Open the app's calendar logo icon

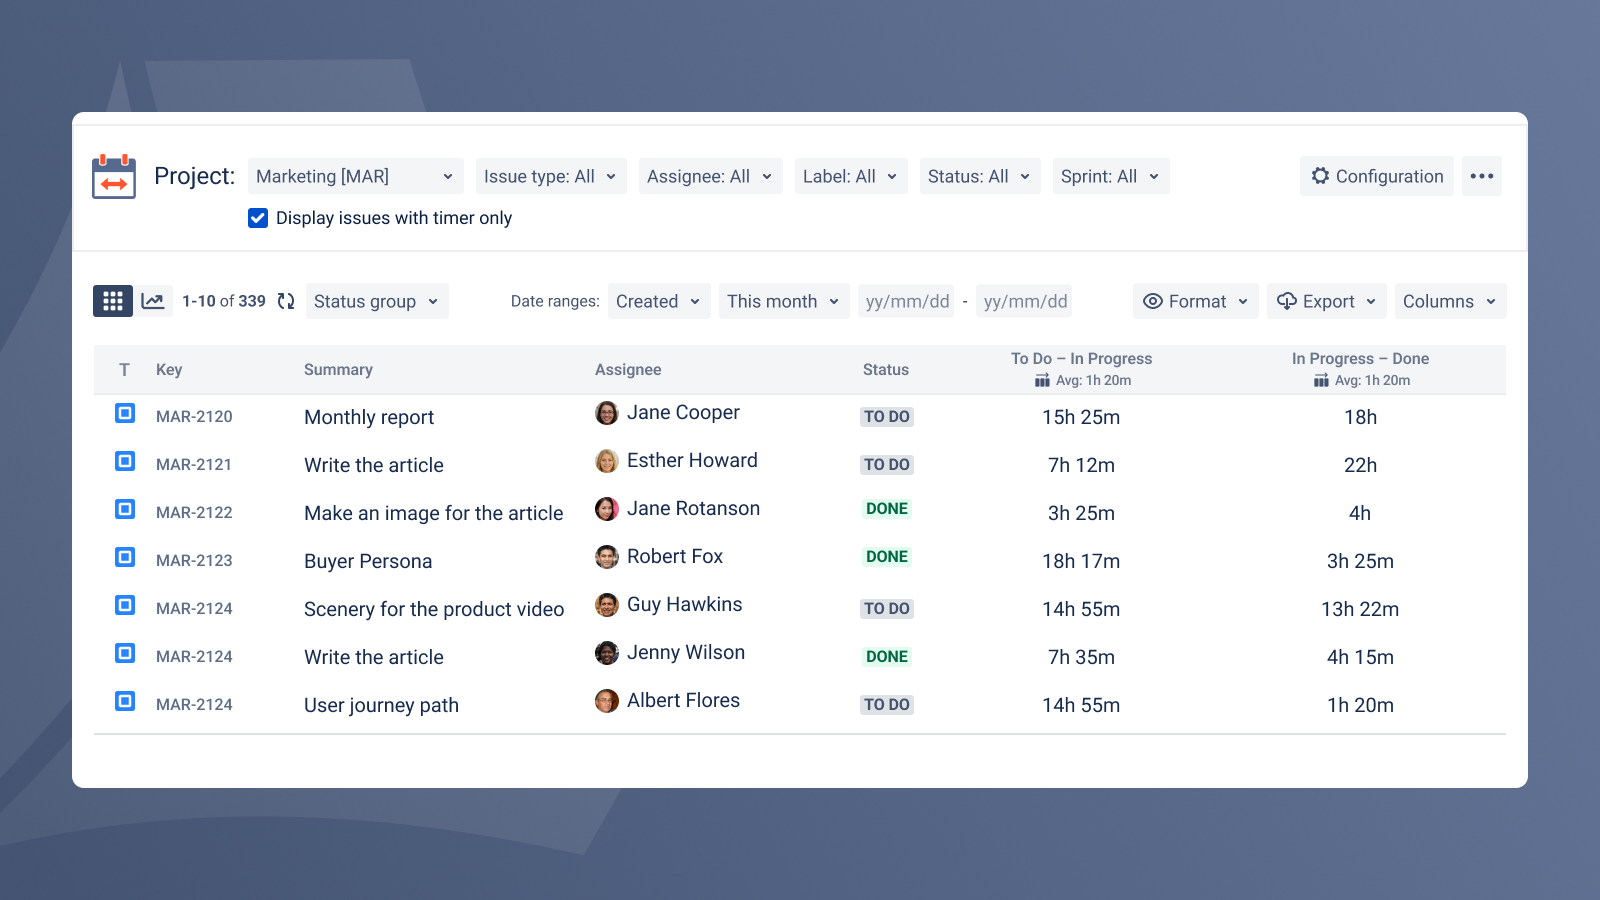(113, 177)
